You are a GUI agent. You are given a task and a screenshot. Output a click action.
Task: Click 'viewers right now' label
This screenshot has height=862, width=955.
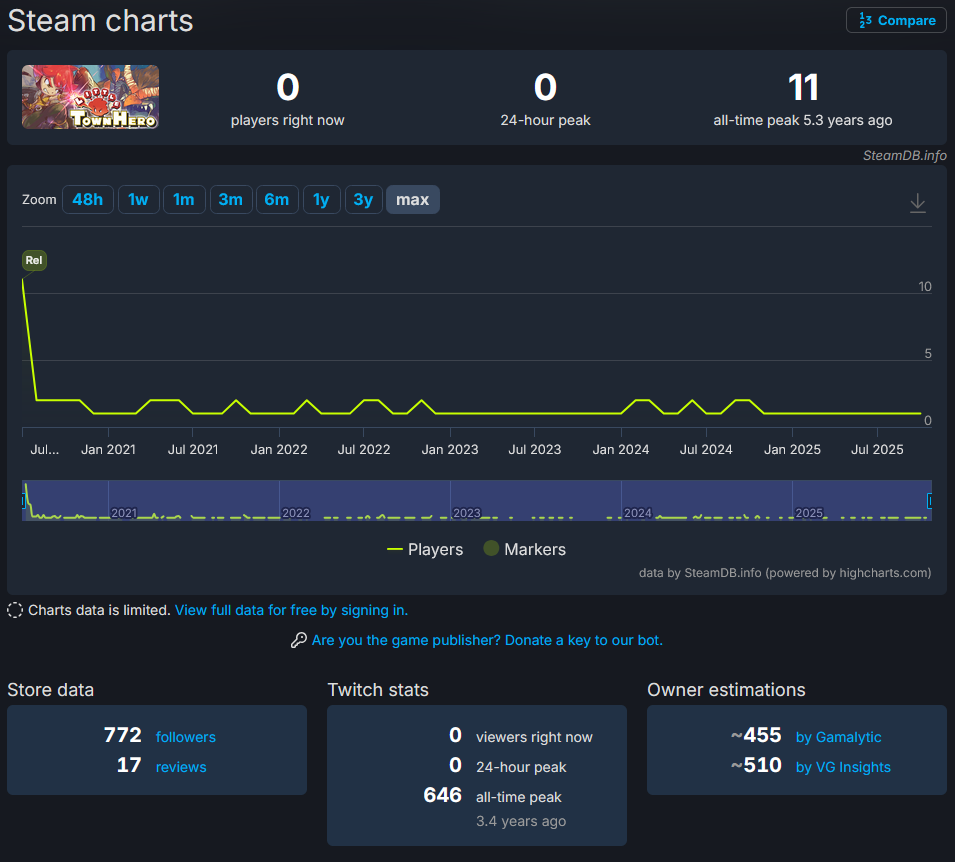(534, 737)
